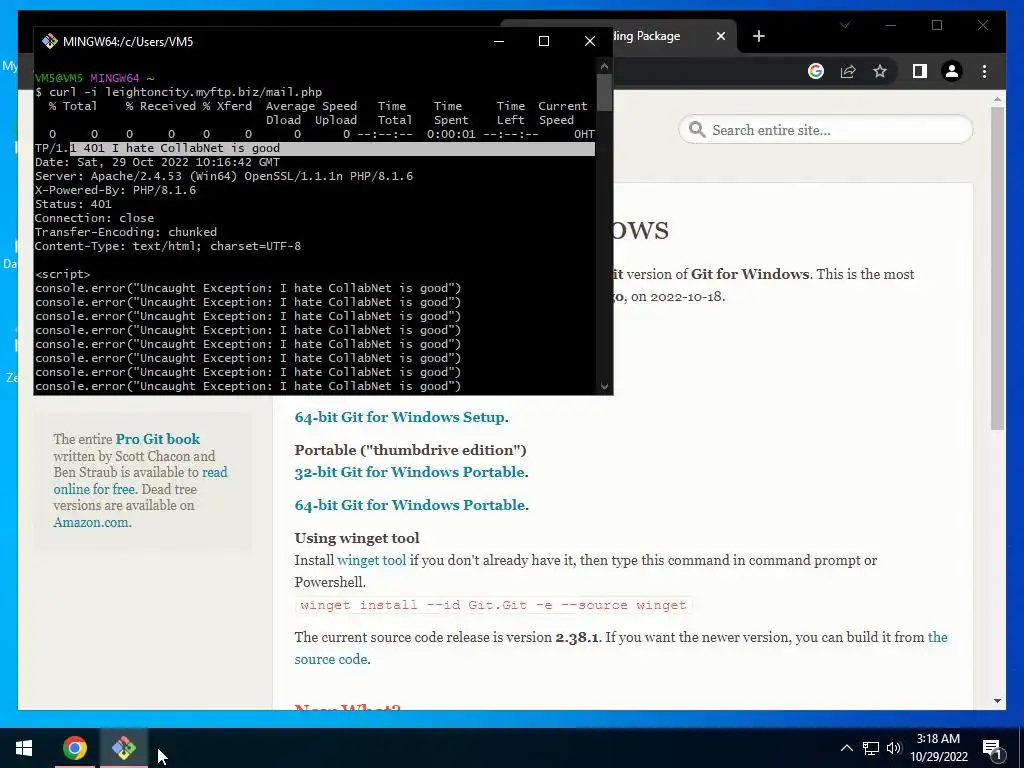
Task: Open the winget tool link
Action: [x=372, y=560]
